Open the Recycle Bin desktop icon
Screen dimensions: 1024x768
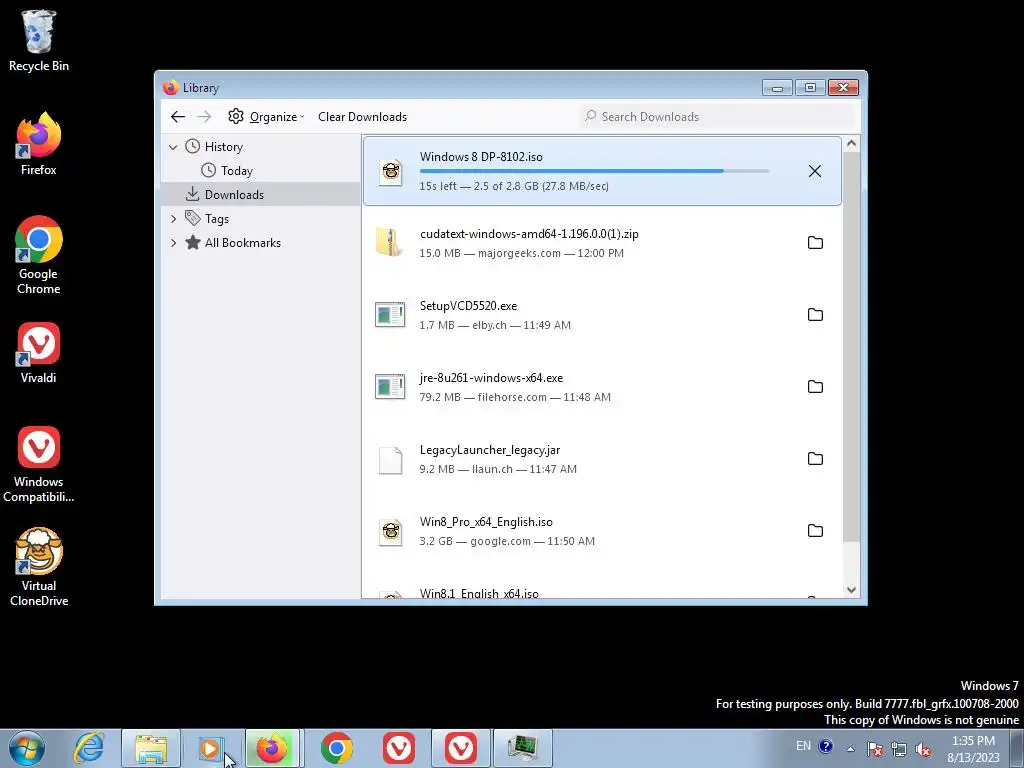pos(39,40)
